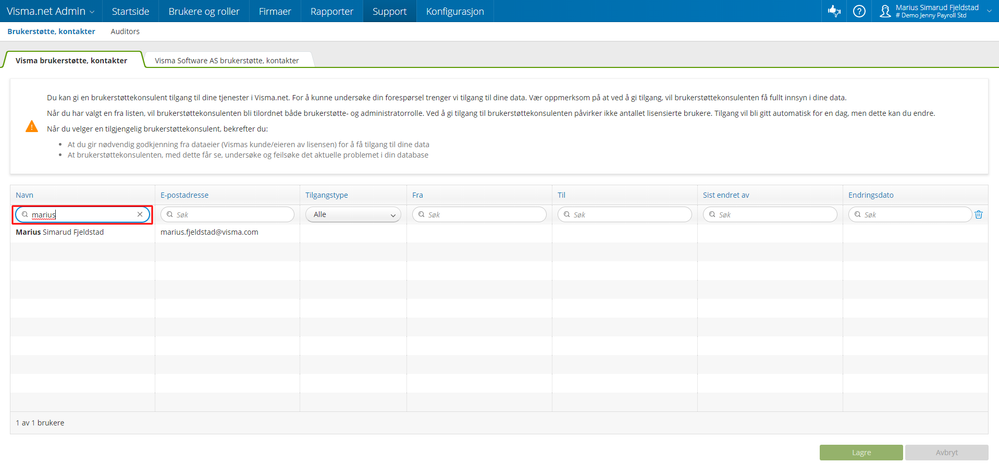Click the trash icon to clear filters
999x471 pixels.
tap(979, 215)
